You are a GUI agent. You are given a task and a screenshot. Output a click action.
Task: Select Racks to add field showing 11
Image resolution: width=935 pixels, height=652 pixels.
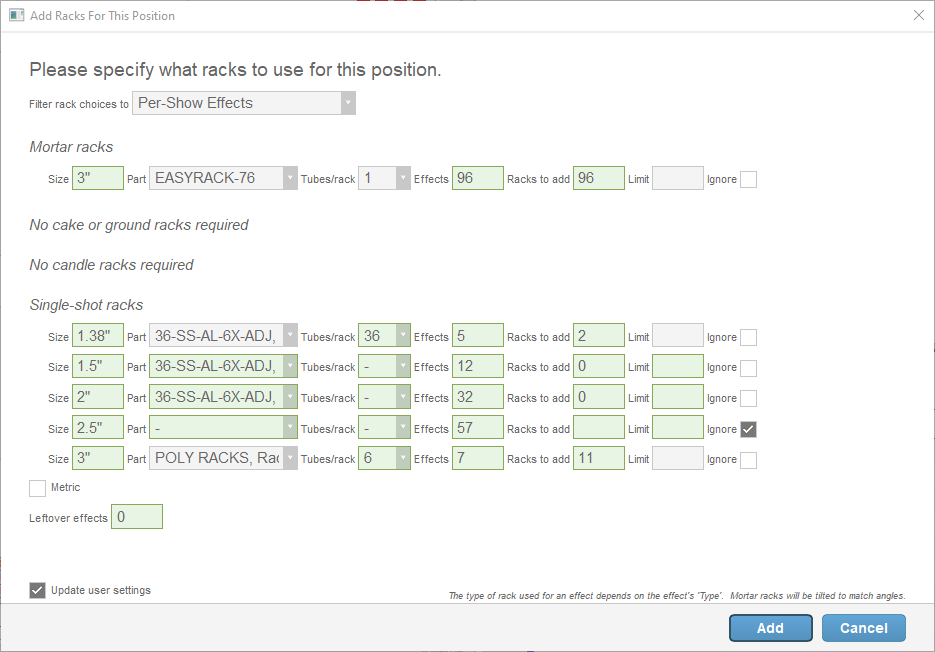tap(598, 459)
